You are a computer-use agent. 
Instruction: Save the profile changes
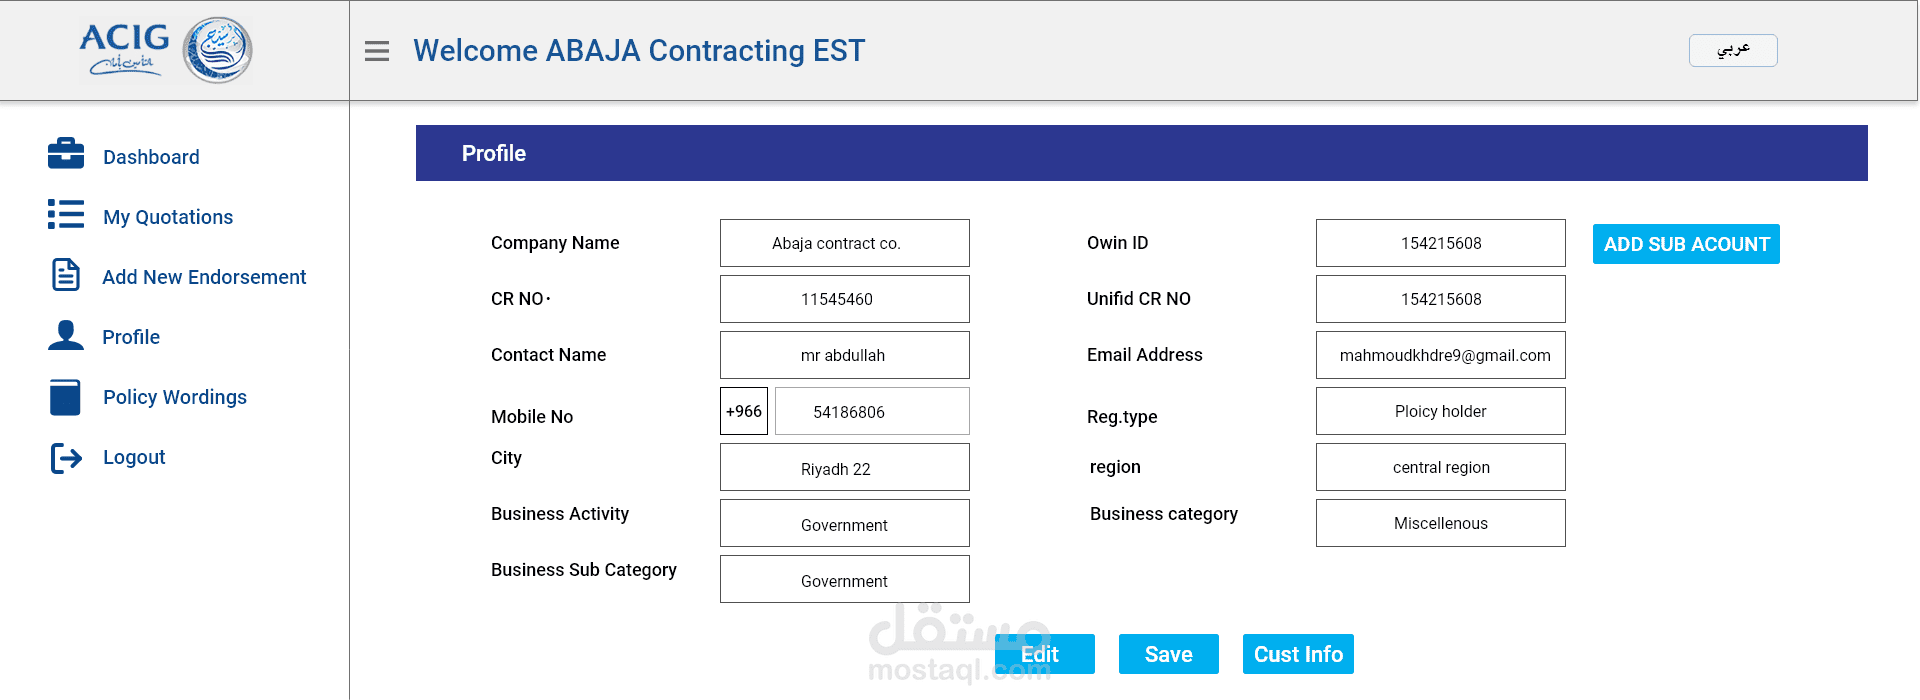click(1168, 654)
